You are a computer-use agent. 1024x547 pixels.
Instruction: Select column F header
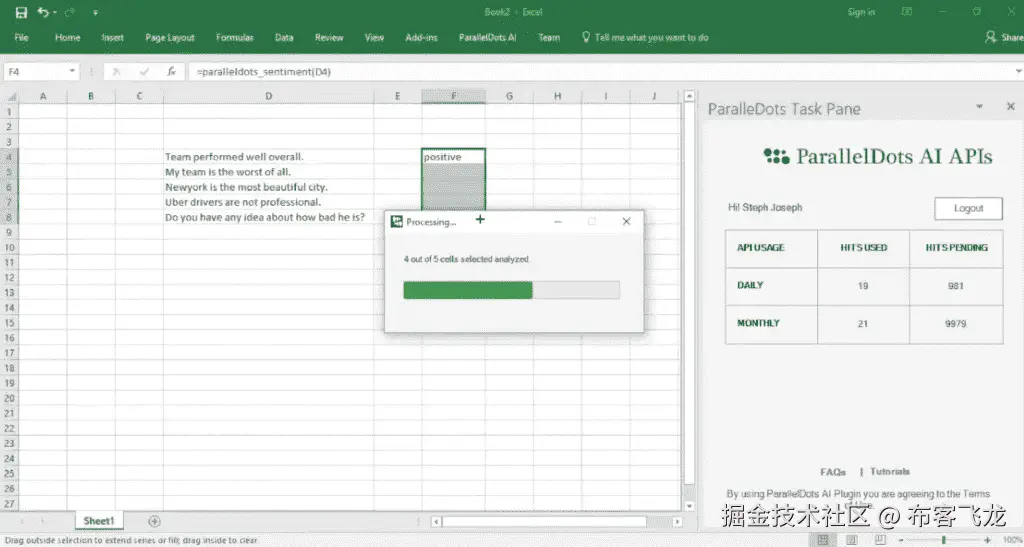(x=453, y=97)
